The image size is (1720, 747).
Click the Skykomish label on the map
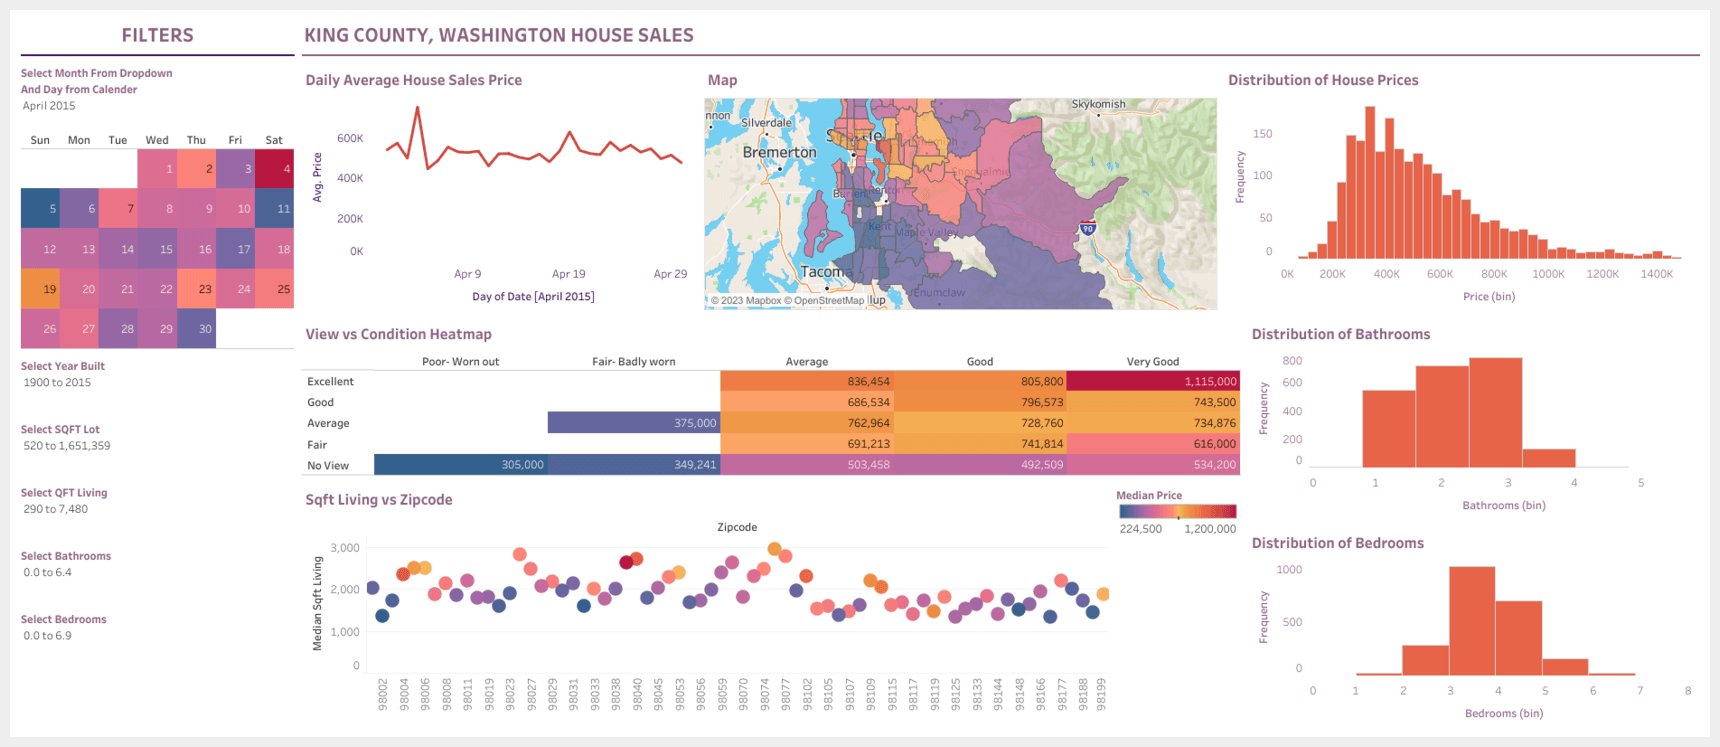point(1098,104)
